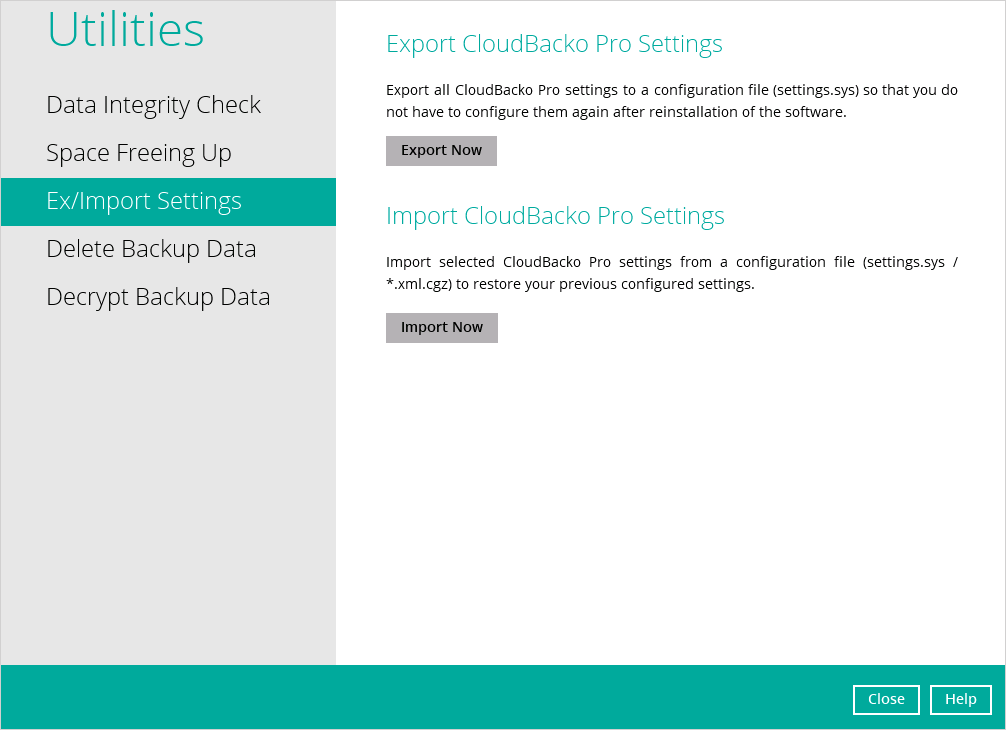Image resolution: width=1006 pixels, height=730 pixels.
Task: Click the Export CloudBacko Pro Settings heading
Action: point(554,44)
